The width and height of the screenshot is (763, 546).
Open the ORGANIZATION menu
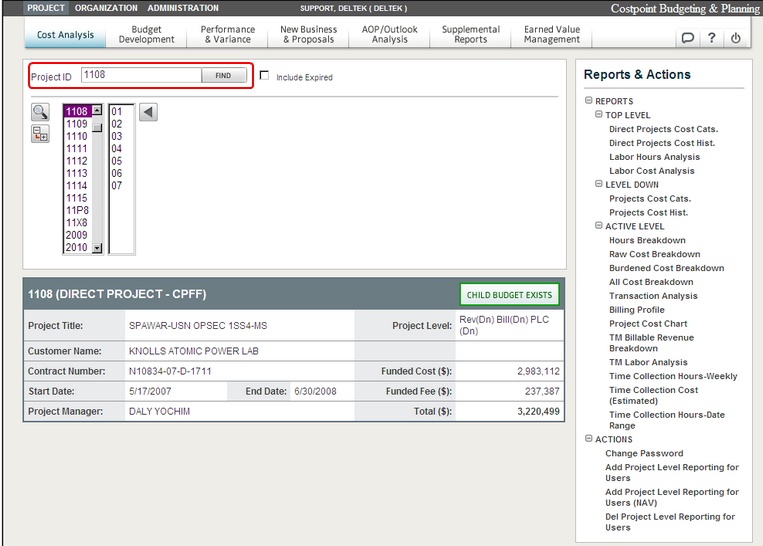tap(106, 8)
